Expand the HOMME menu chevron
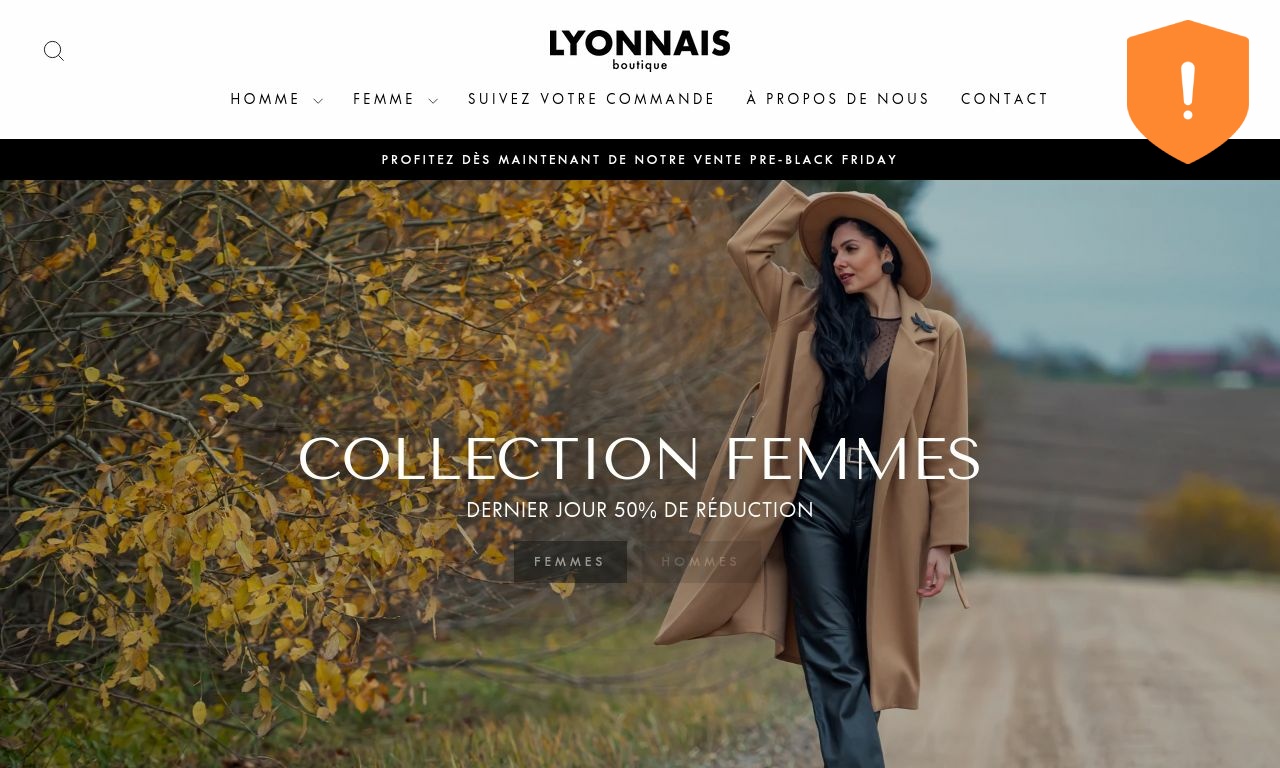Viewport: 1280px width, 768px height. click(x=318, y=101)
